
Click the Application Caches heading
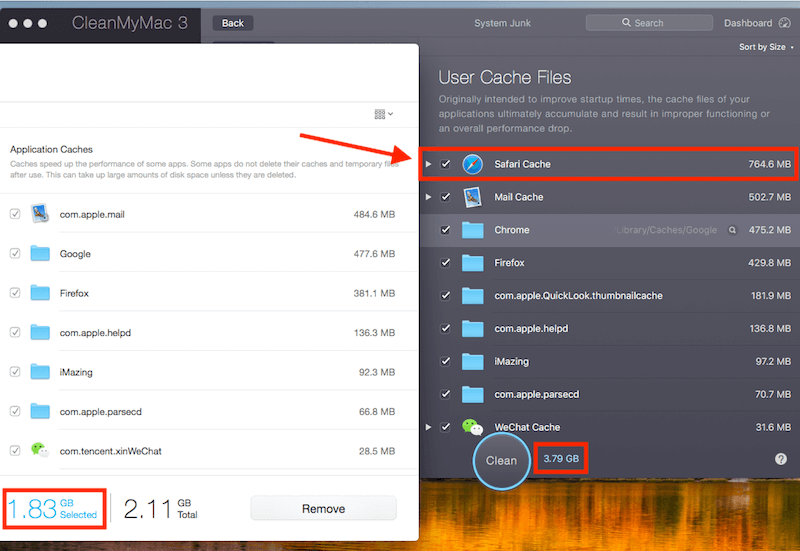point(52,149)
